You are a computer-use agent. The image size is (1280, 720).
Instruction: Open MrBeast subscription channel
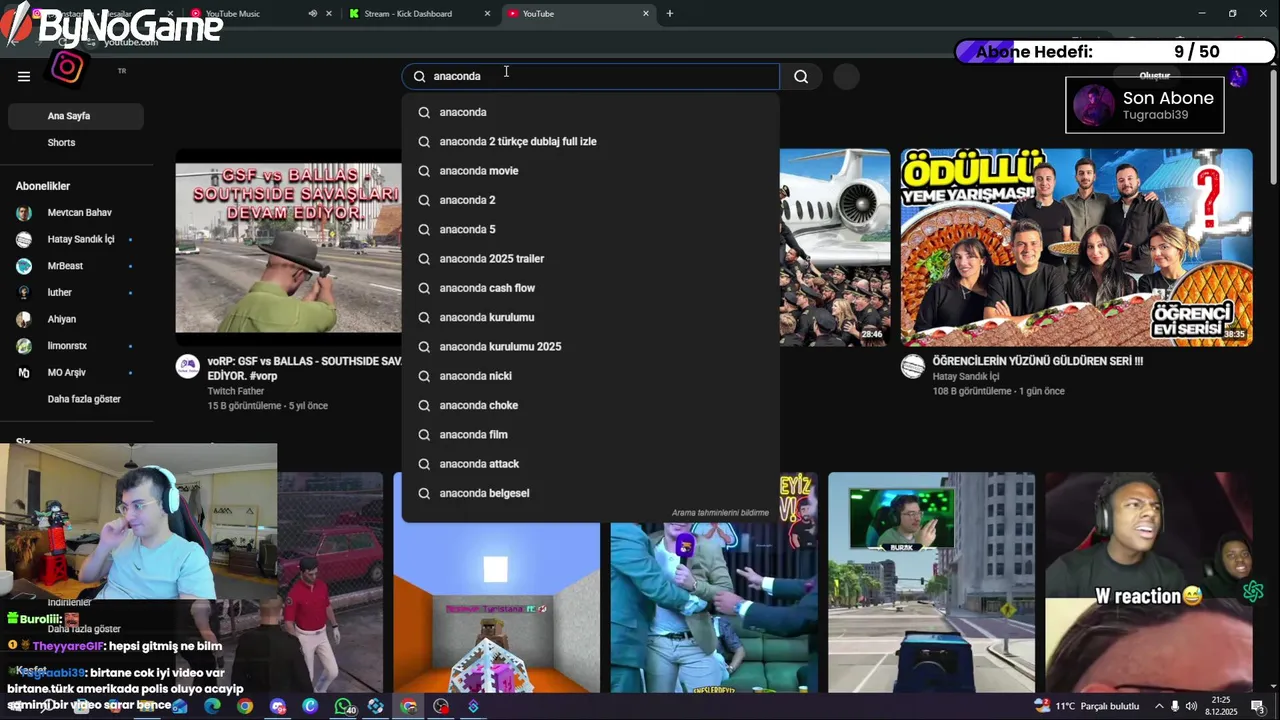pos(76,266)
